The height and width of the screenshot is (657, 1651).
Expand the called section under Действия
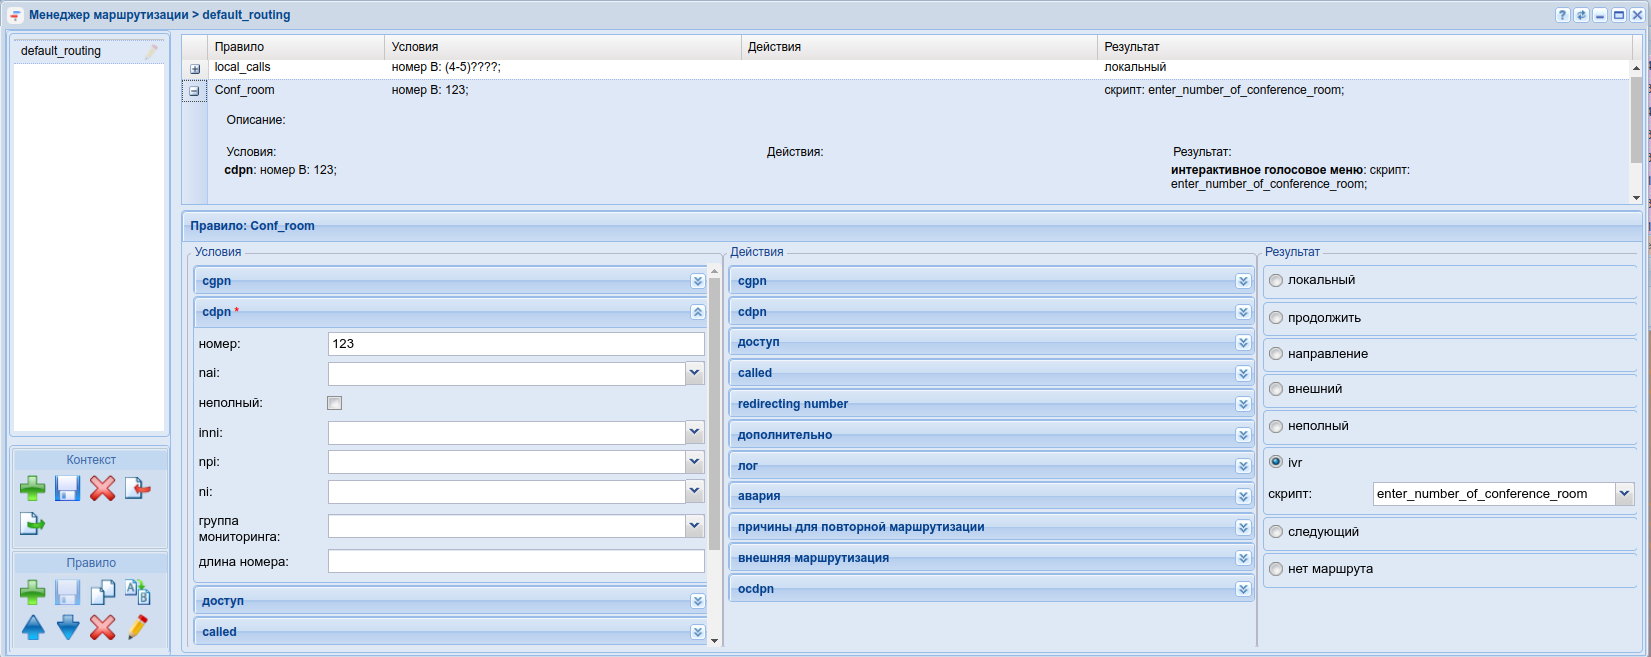tap(1243, 374)
